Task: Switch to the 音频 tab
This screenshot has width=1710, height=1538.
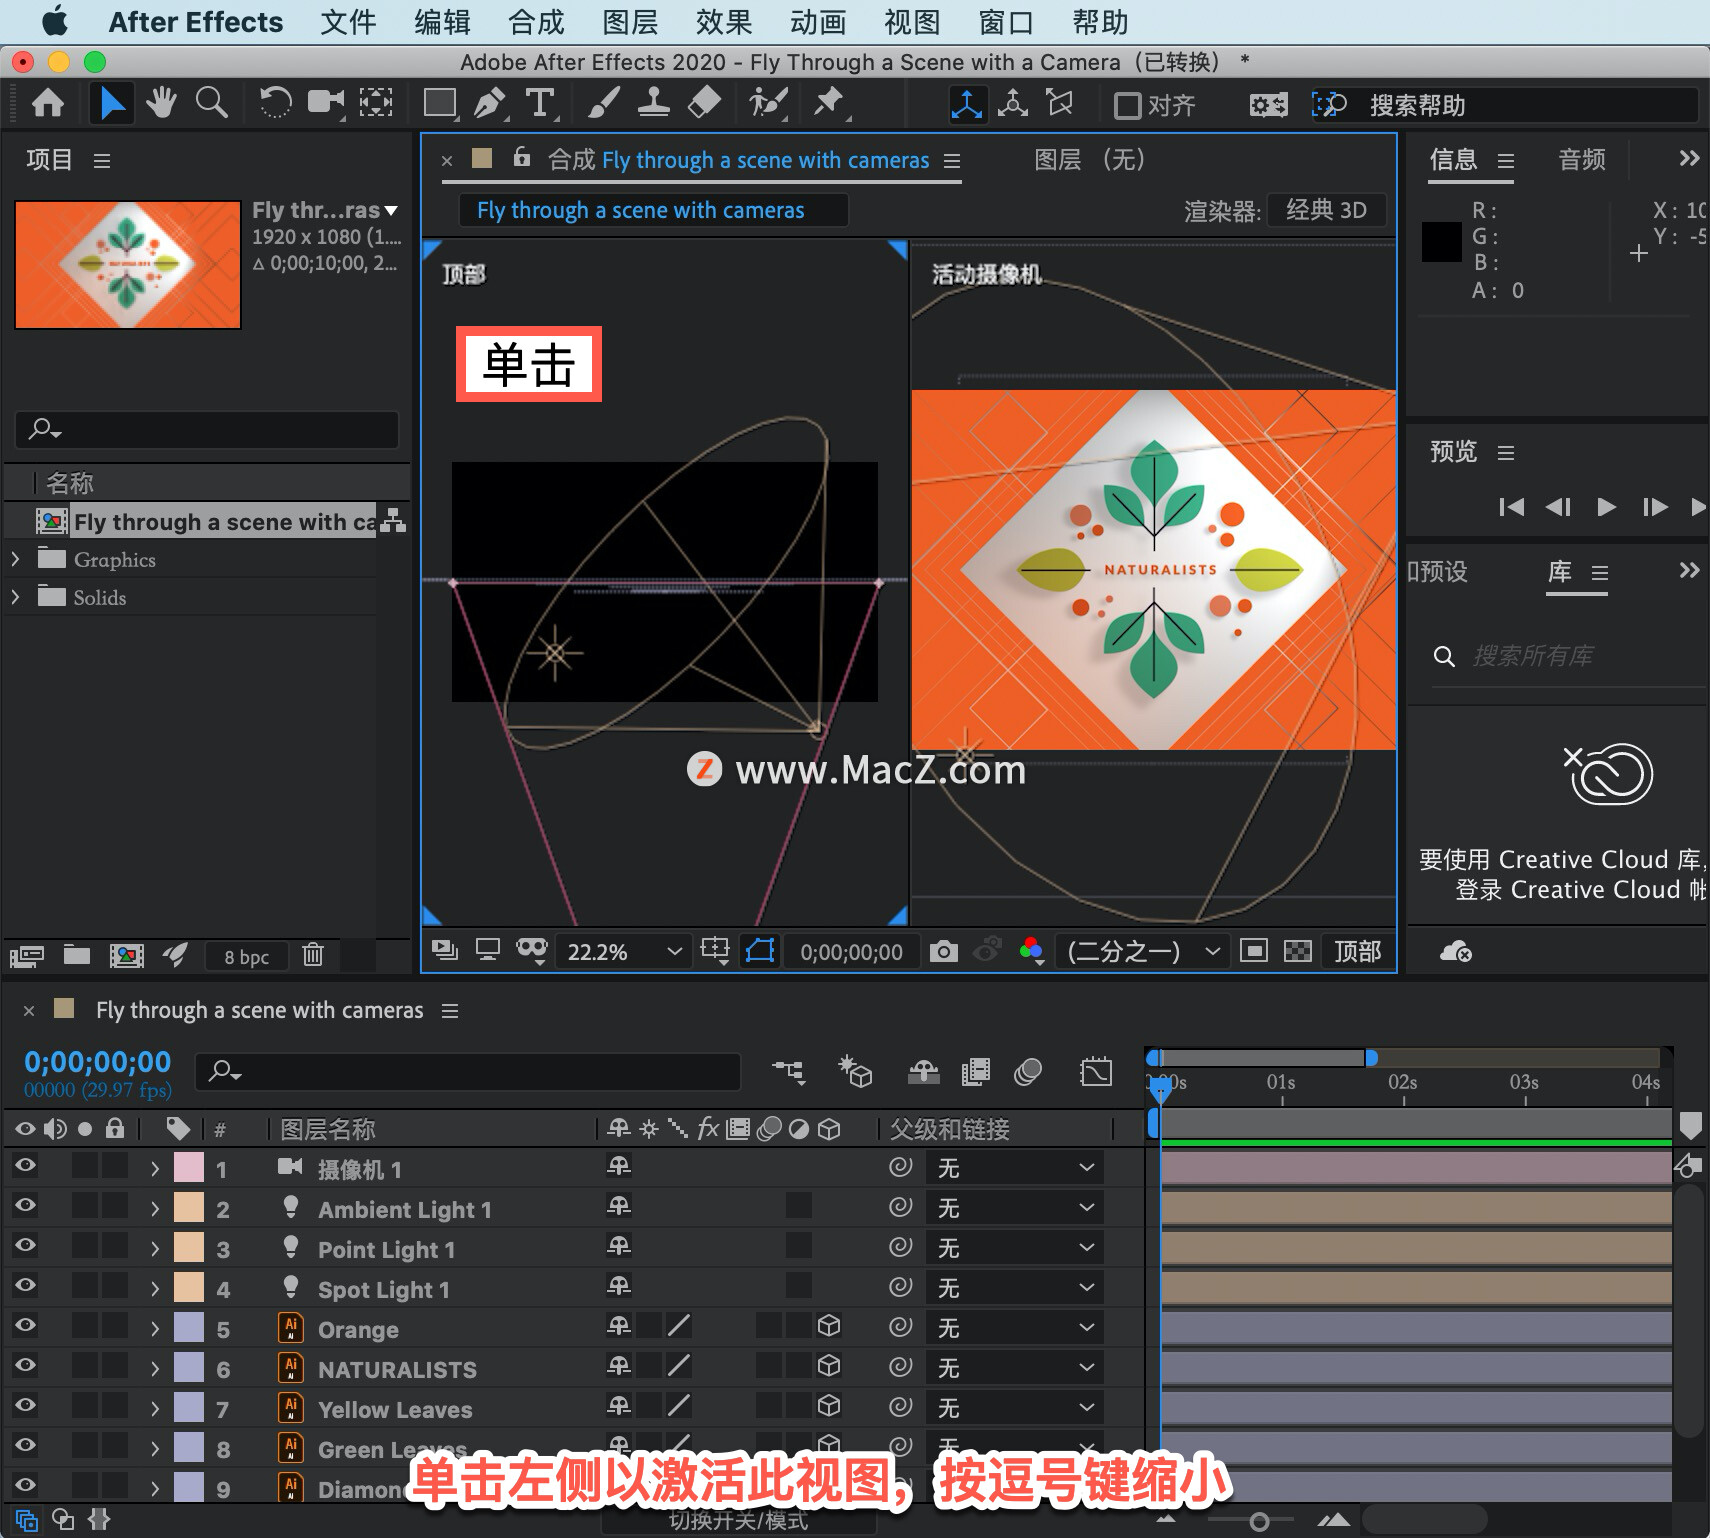Action: (x=1582, y=160)
